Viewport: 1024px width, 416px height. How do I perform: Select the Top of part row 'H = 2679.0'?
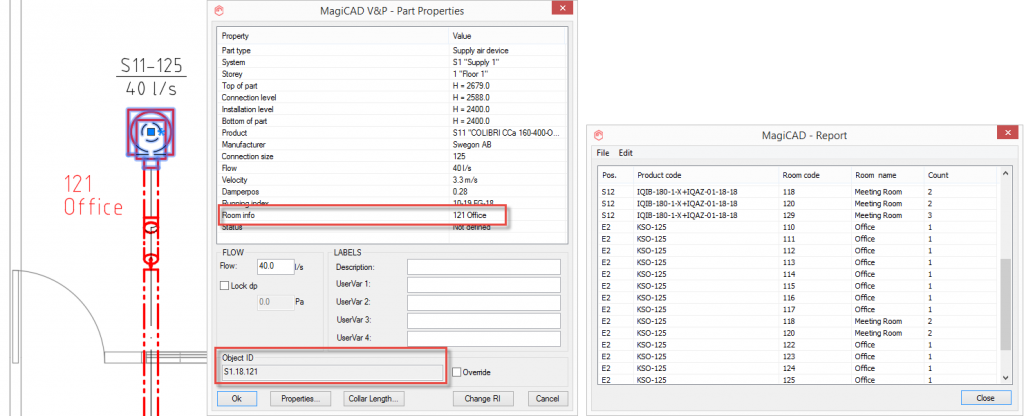392,86
